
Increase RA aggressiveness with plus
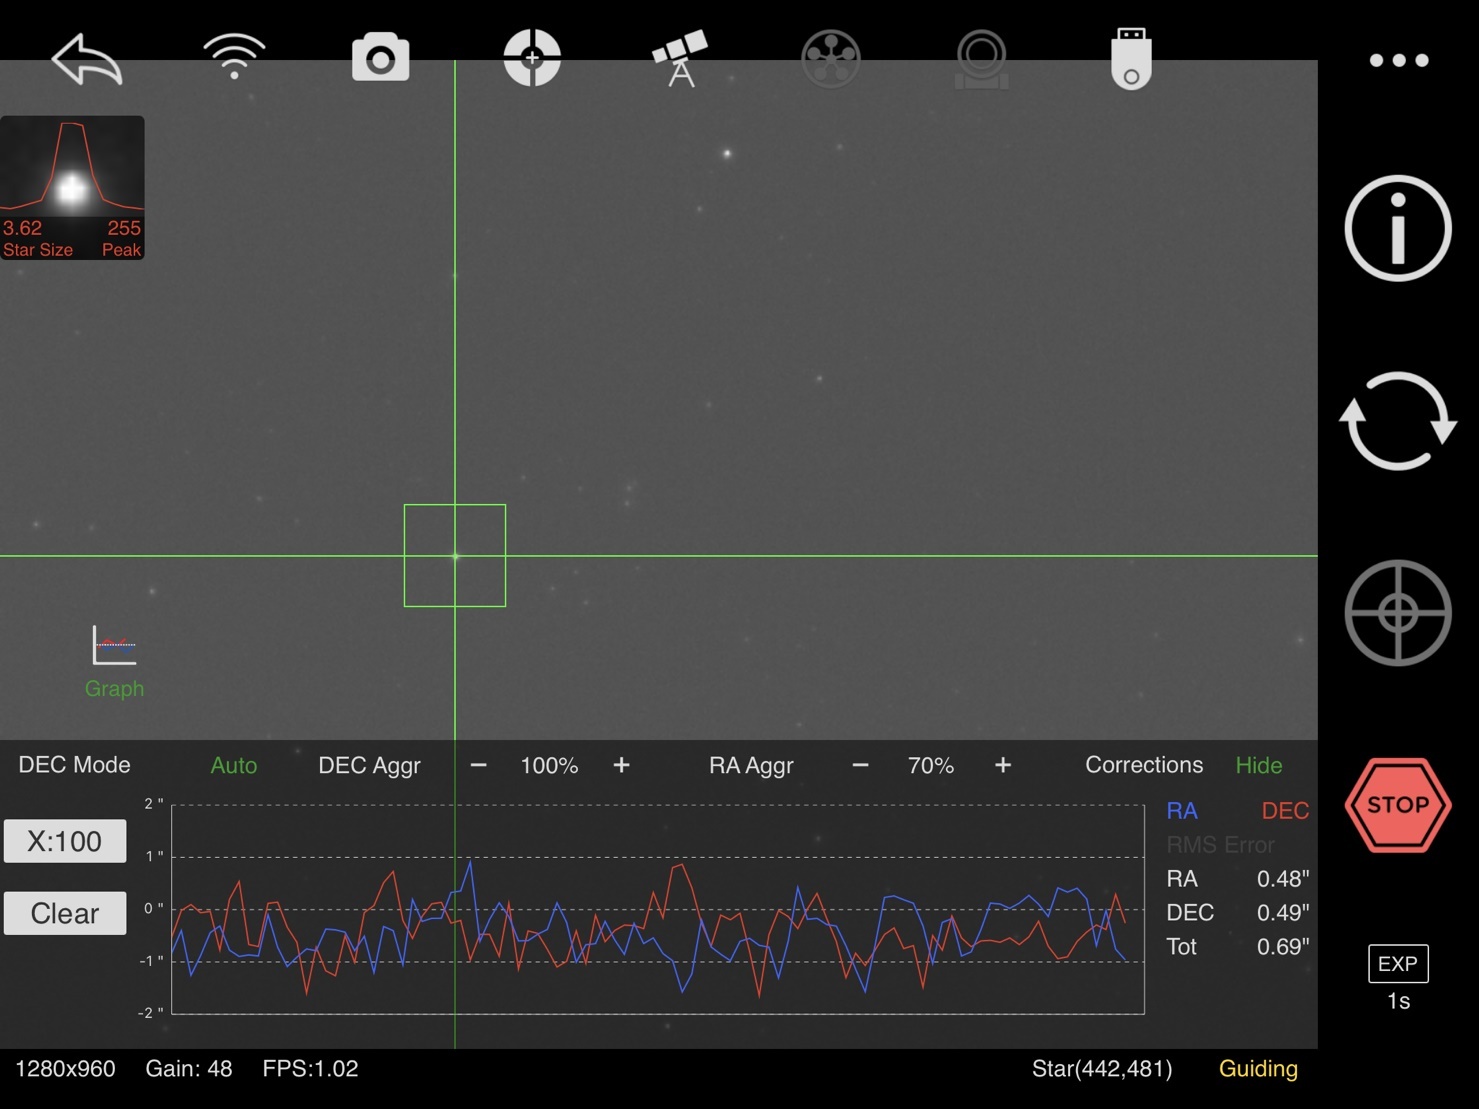coord(1002,766)
